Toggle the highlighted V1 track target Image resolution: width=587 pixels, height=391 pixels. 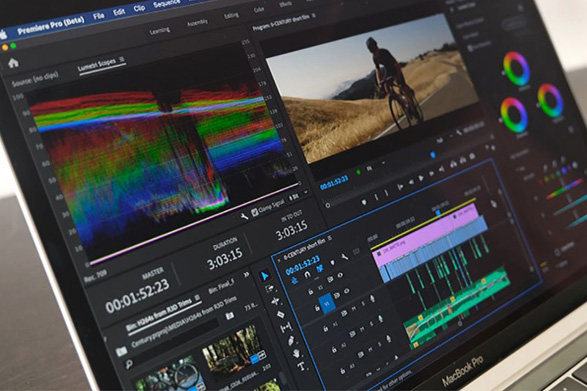point(326,304)
